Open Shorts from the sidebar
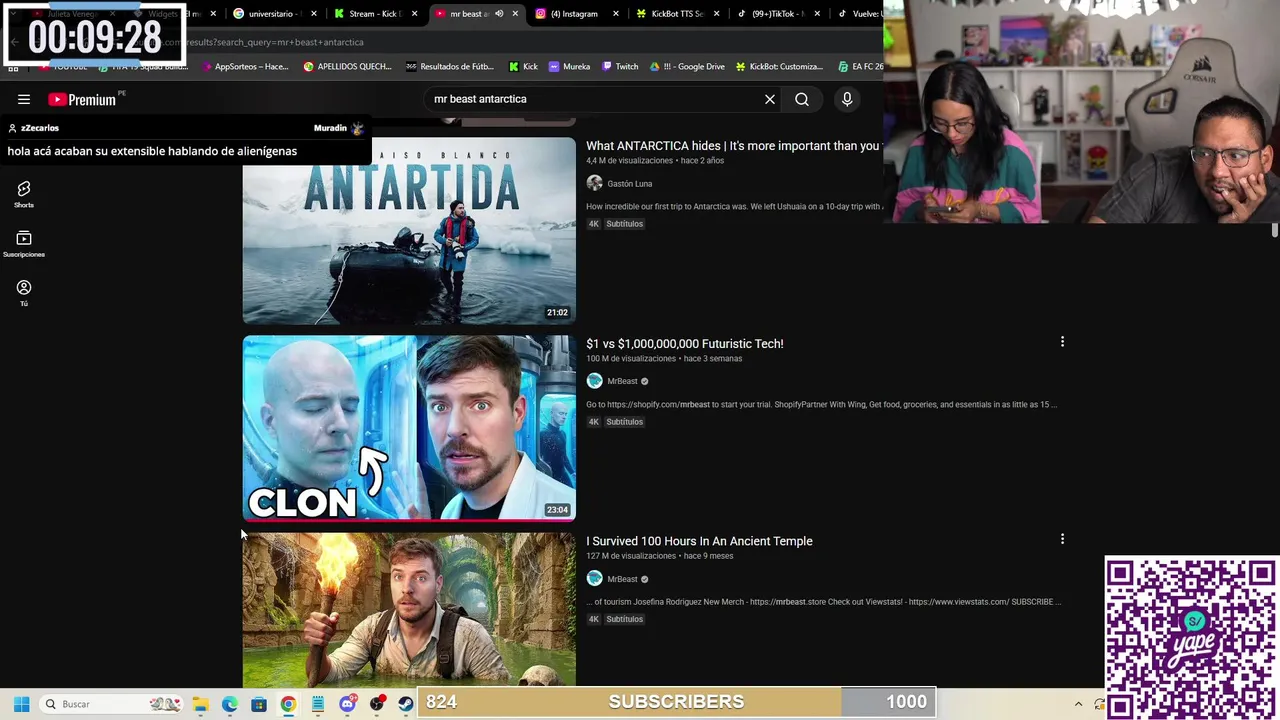This screenshot has height=720, width=1280. [24, 194]
